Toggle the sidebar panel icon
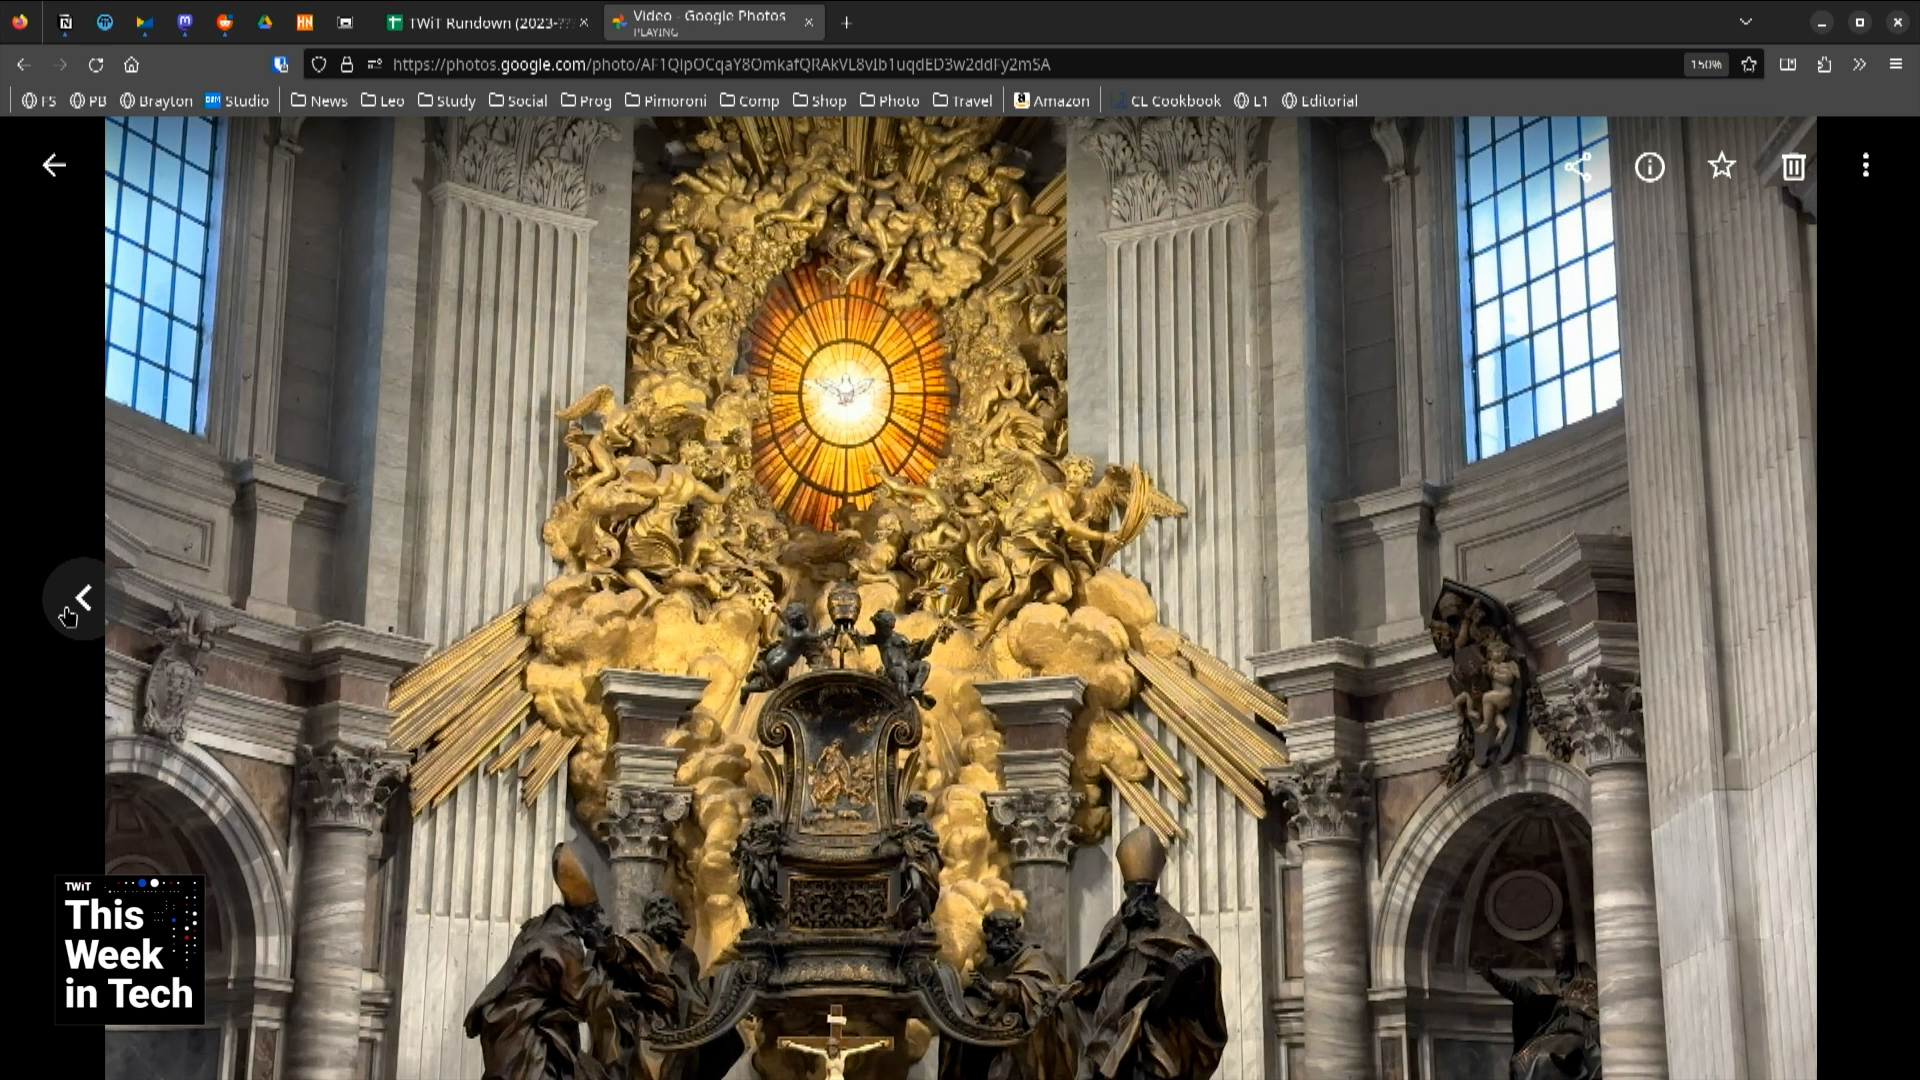The height and width of the screenshot is (1080, 1920). coord(1824,64)
